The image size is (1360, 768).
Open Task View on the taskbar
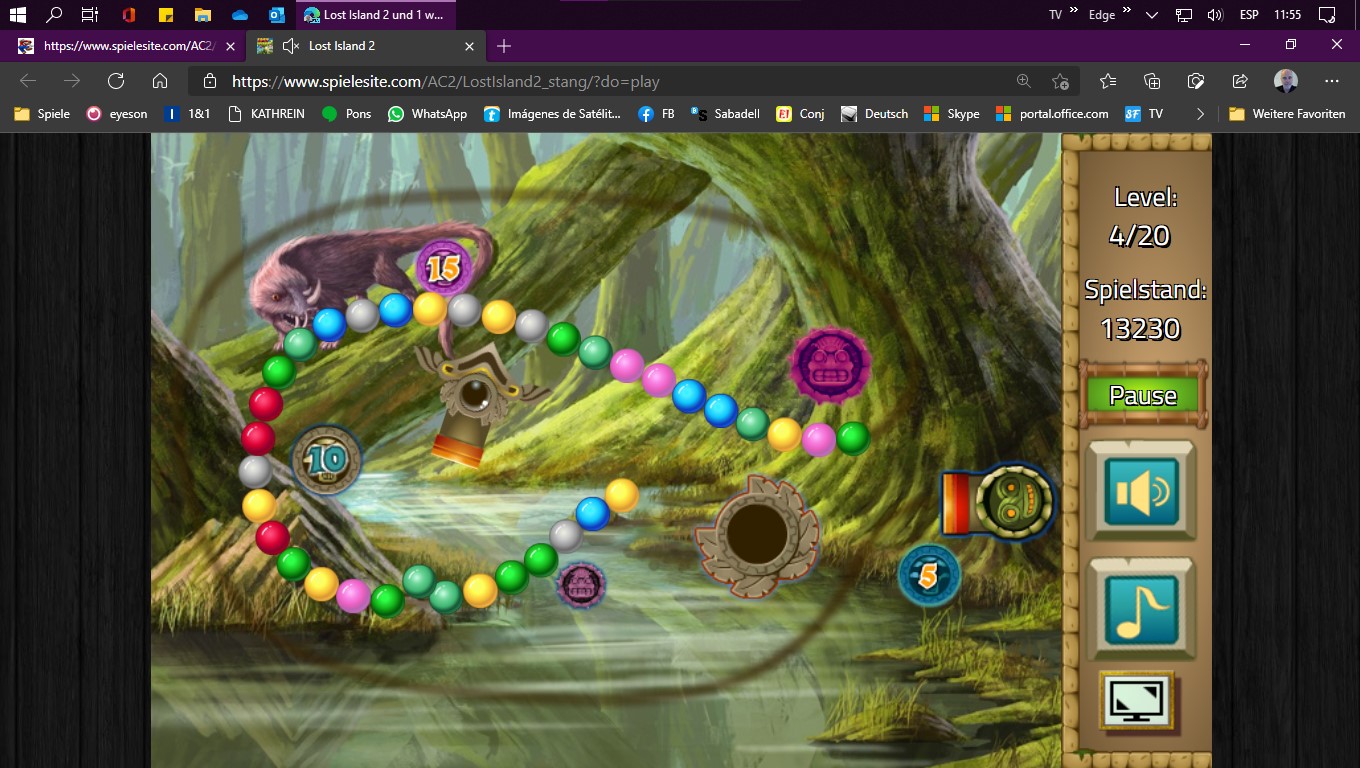tap(90, 15)
